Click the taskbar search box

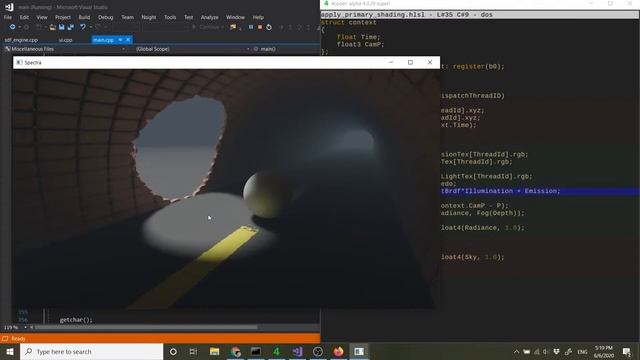point(91,351)
